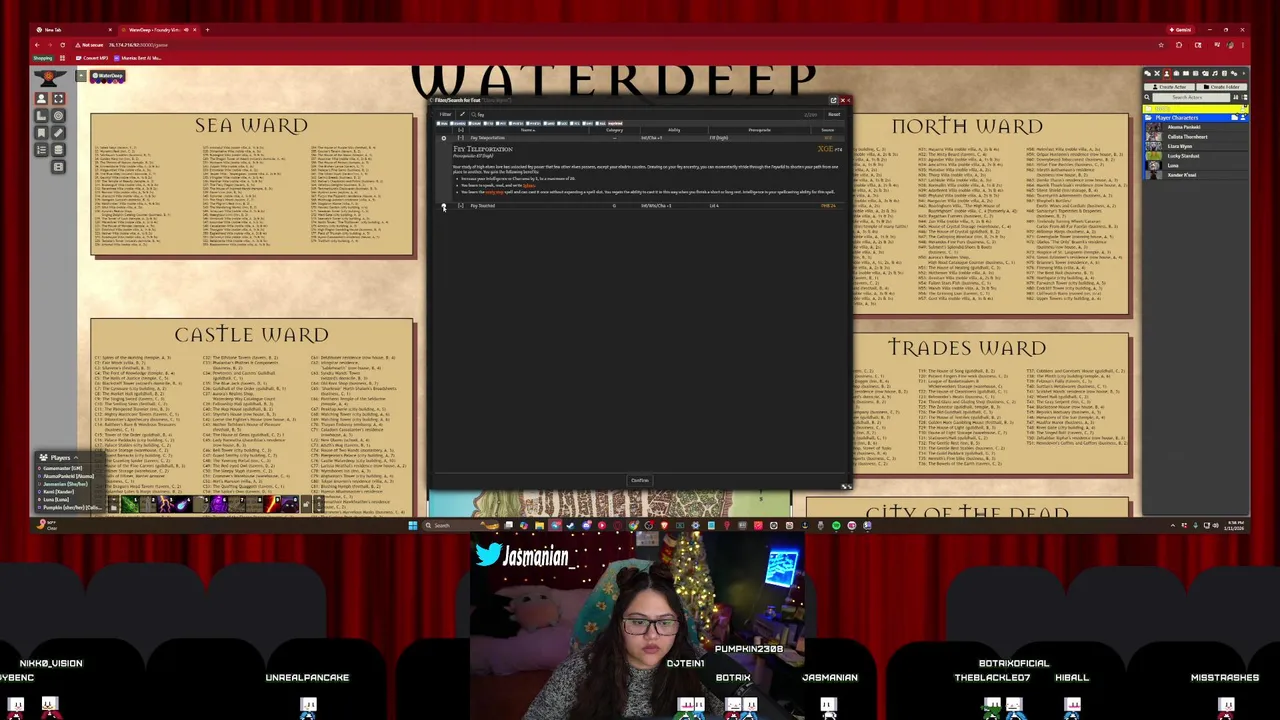The image size is (1280, 720).
Task: Open actor Lucky Stardust
Action: pos(1196,156)
